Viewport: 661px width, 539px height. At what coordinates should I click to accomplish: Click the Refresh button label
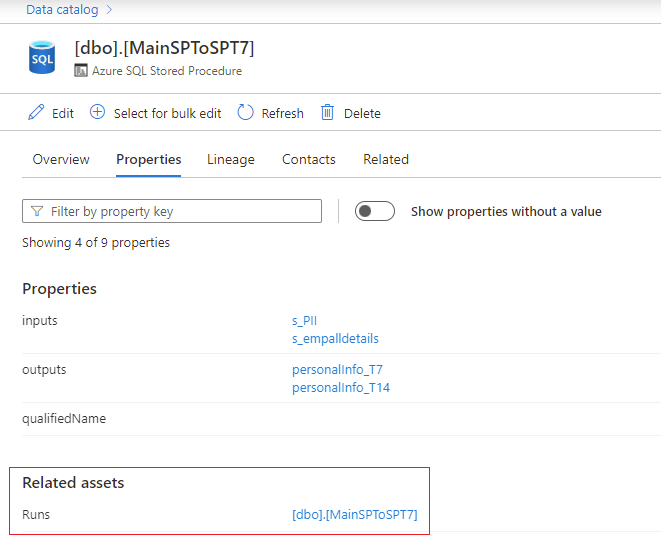point(282,113)
